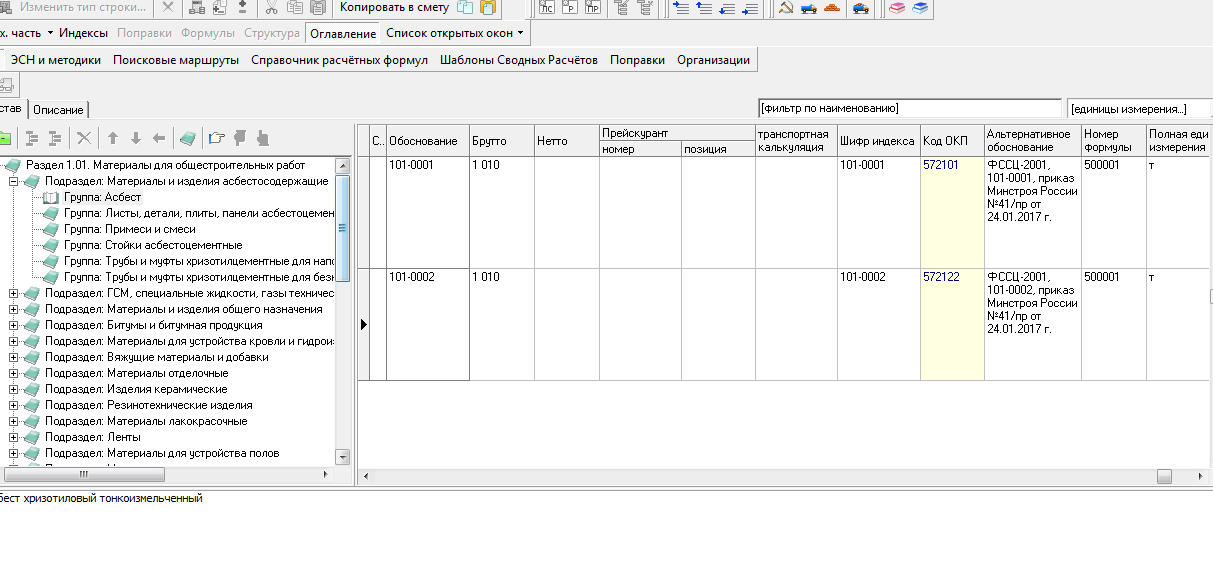Click the green book icon in tree toolbar
1213x577 pixels.
[187, 138]
